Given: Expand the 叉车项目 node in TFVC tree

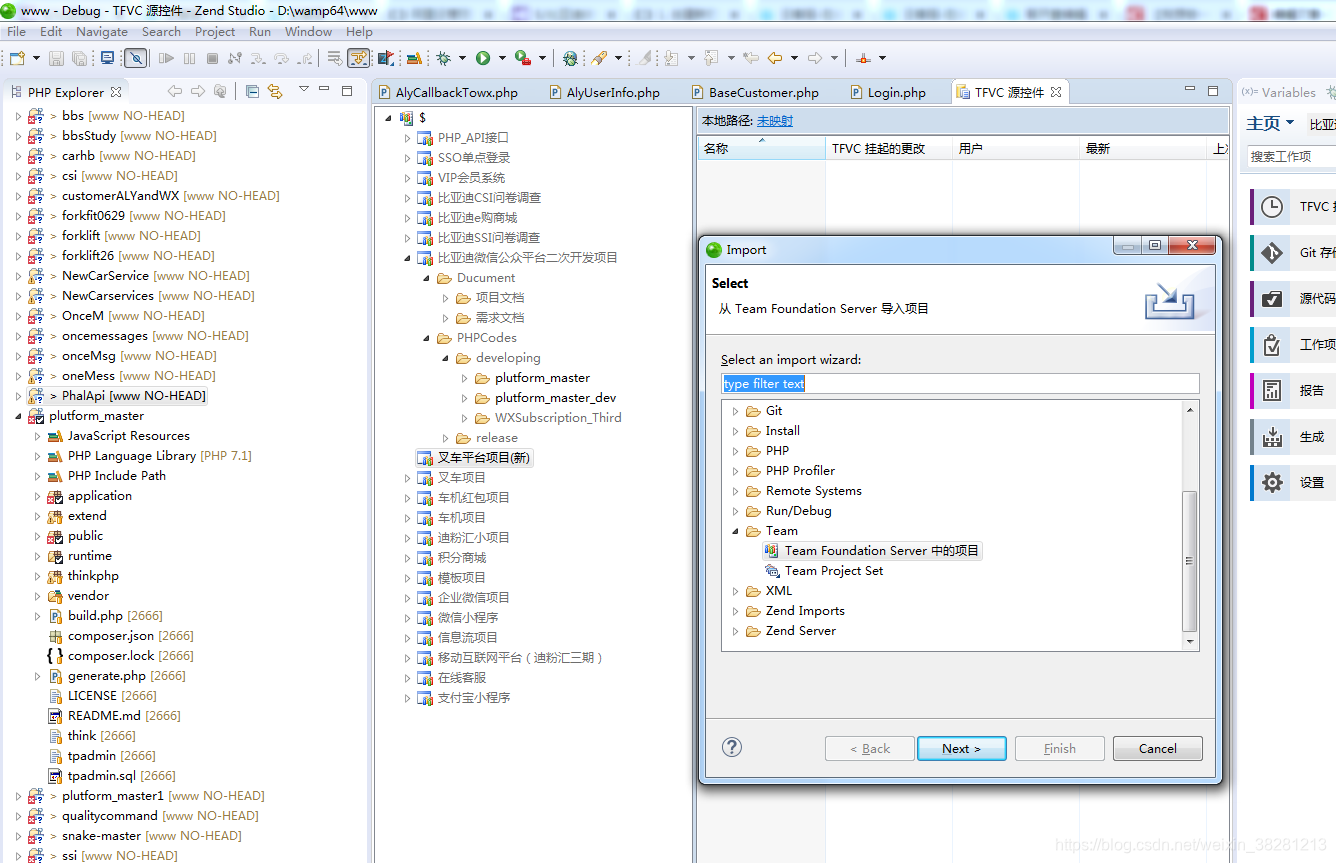Looking at the screenshot, I should click(408, 478).
